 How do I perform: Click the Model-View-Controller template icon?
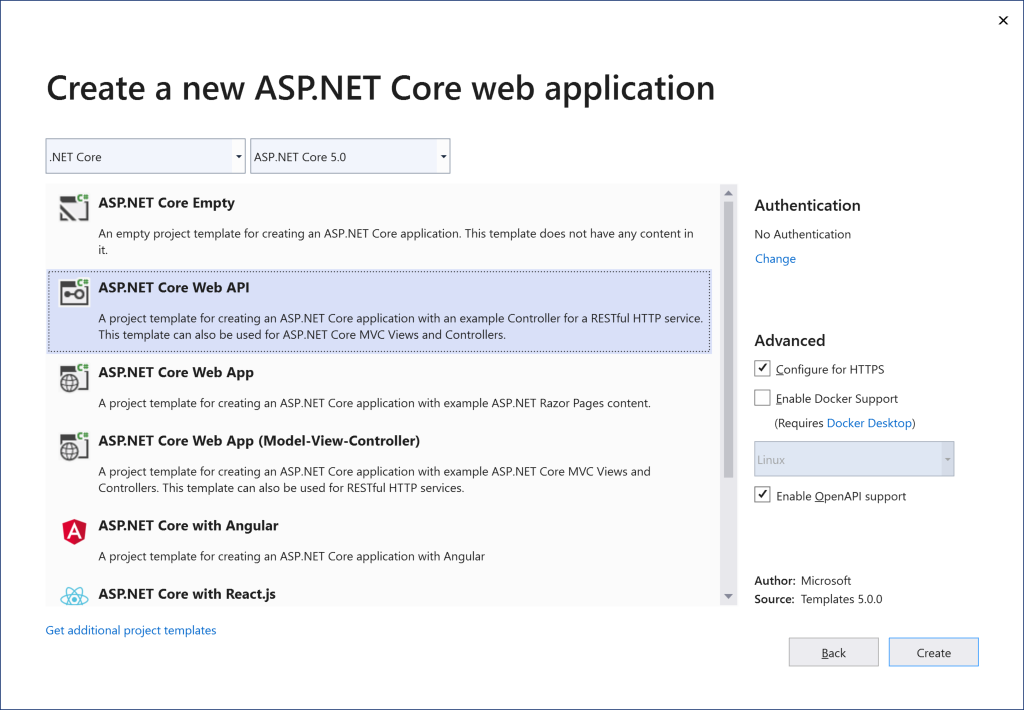point(74,446)
